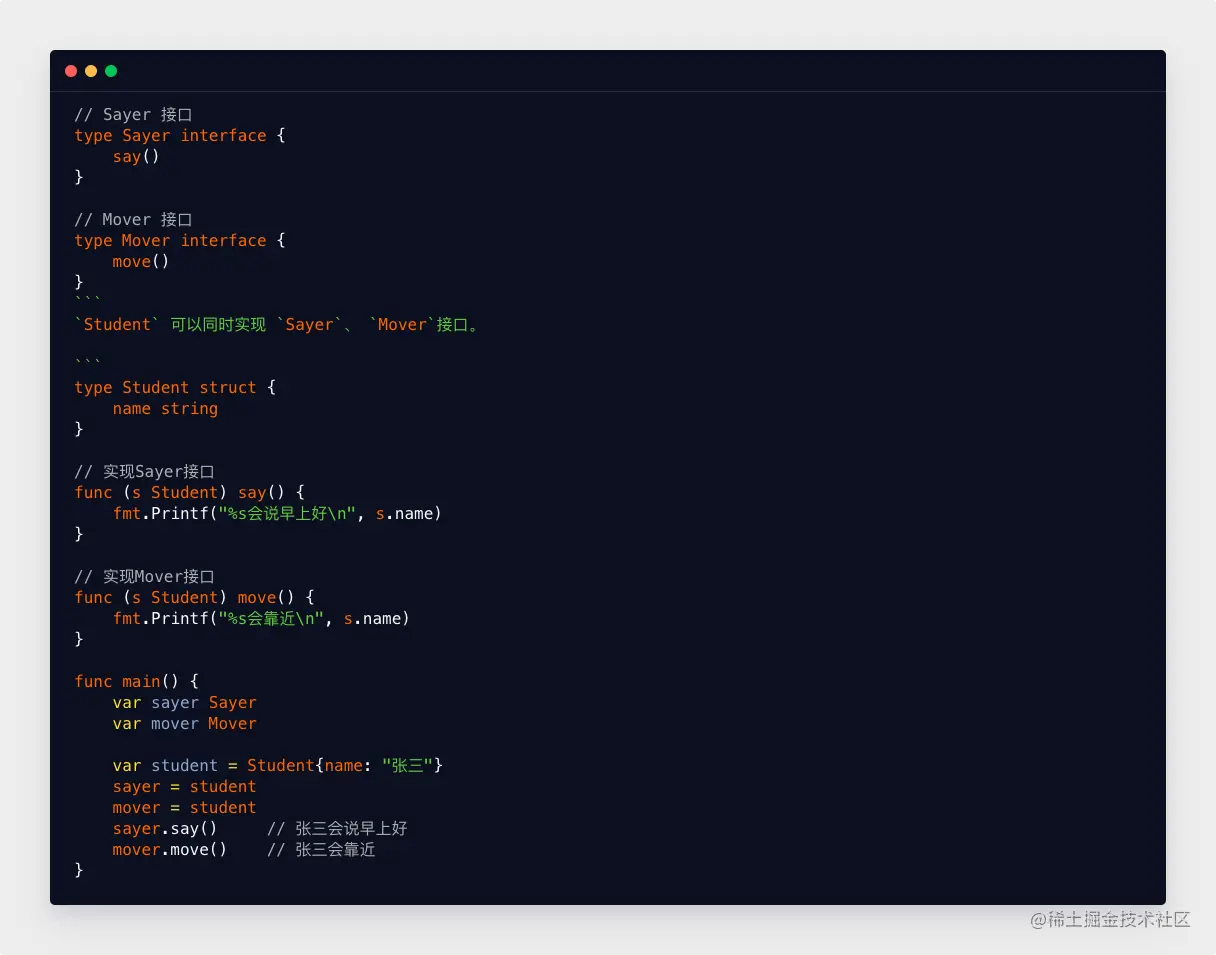
Task: Click the green text line starting with `Student`
Action: pyautogui.click(x=277, y=325)
